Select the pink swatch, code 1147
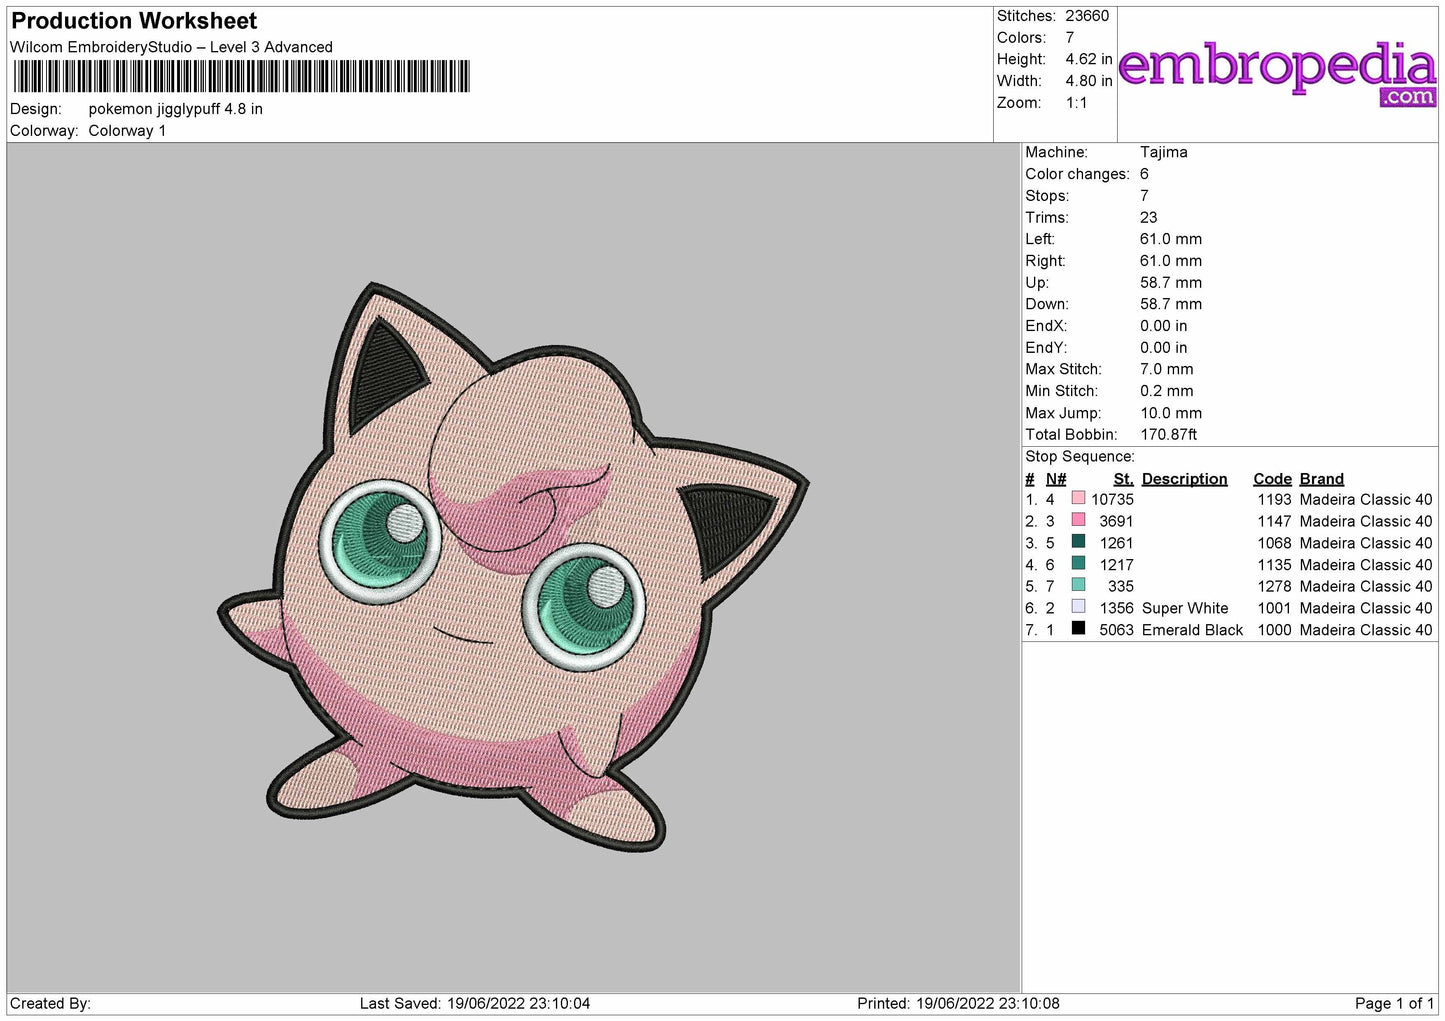 [x=1078, y=520]
